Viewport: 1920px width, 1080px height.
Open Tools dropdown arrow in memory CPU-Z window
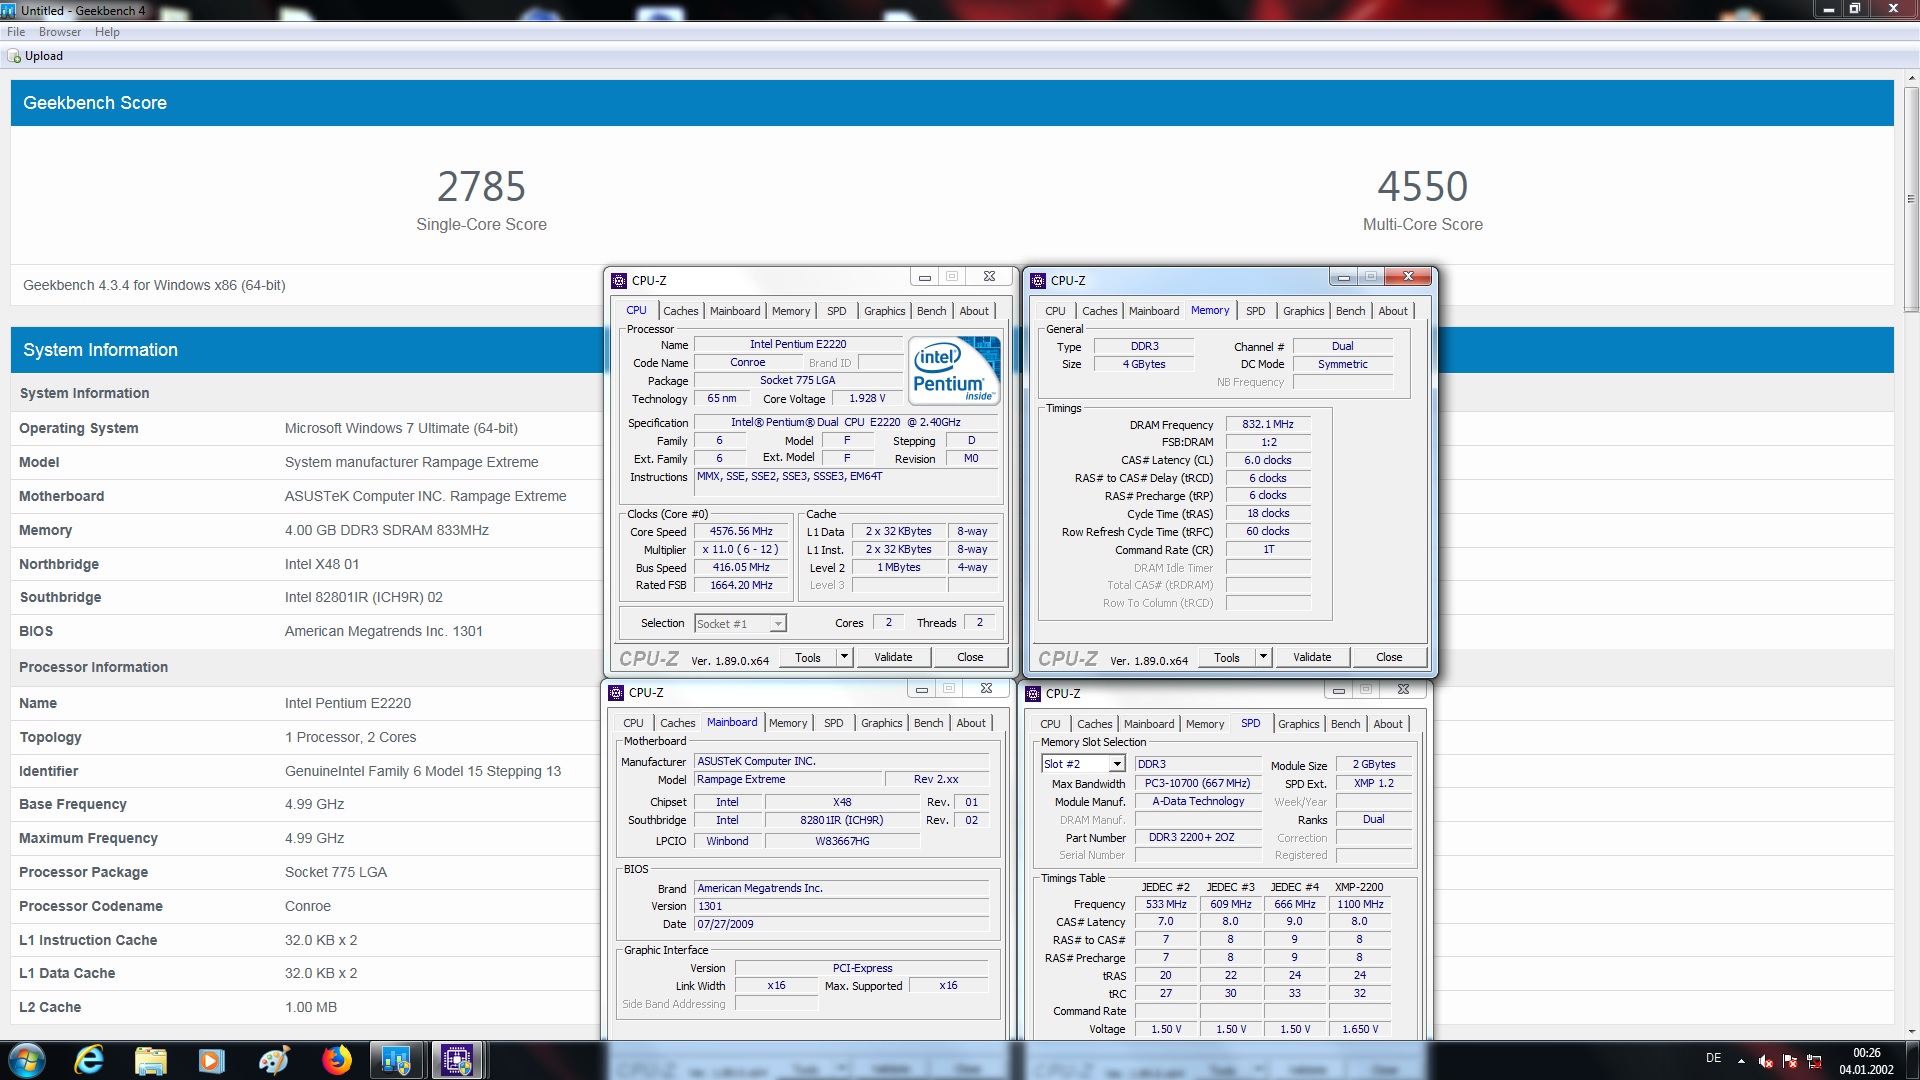click(1263, 657)
